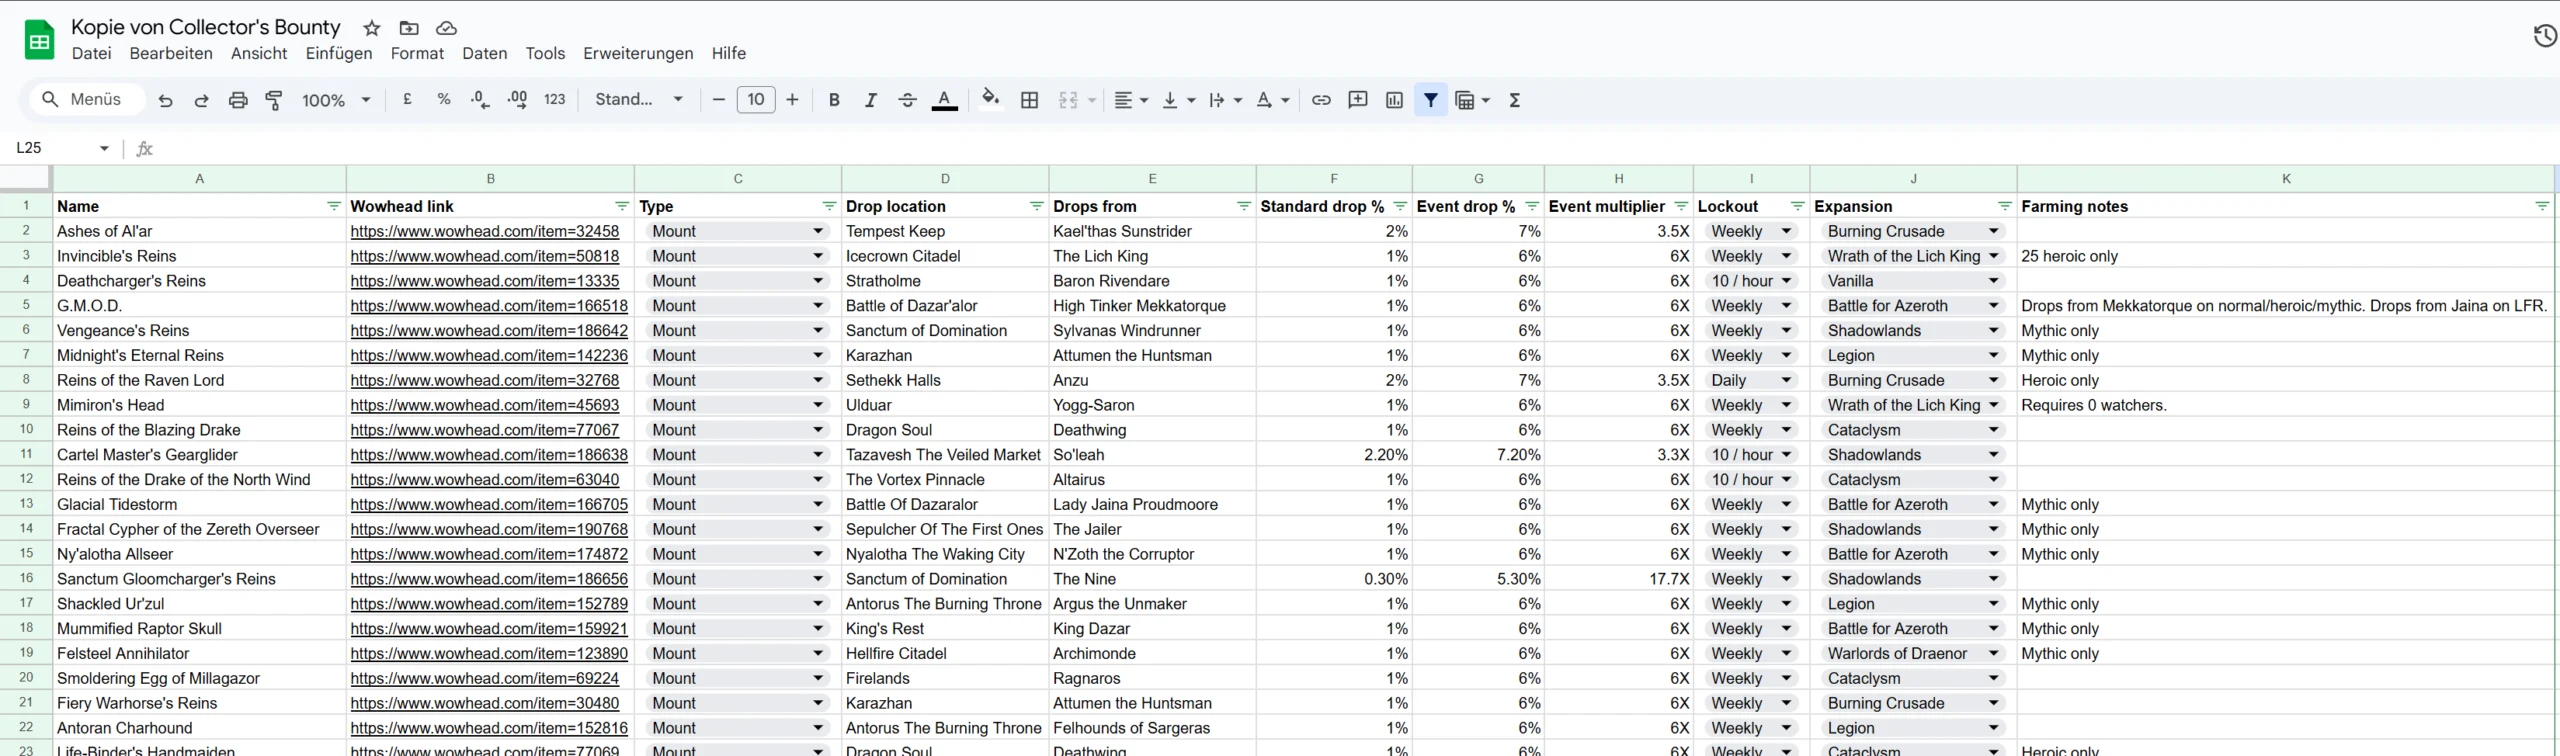Star this spreadsheet document
The height and width of the screenshot is (756, 2560).
coord(372,28)
